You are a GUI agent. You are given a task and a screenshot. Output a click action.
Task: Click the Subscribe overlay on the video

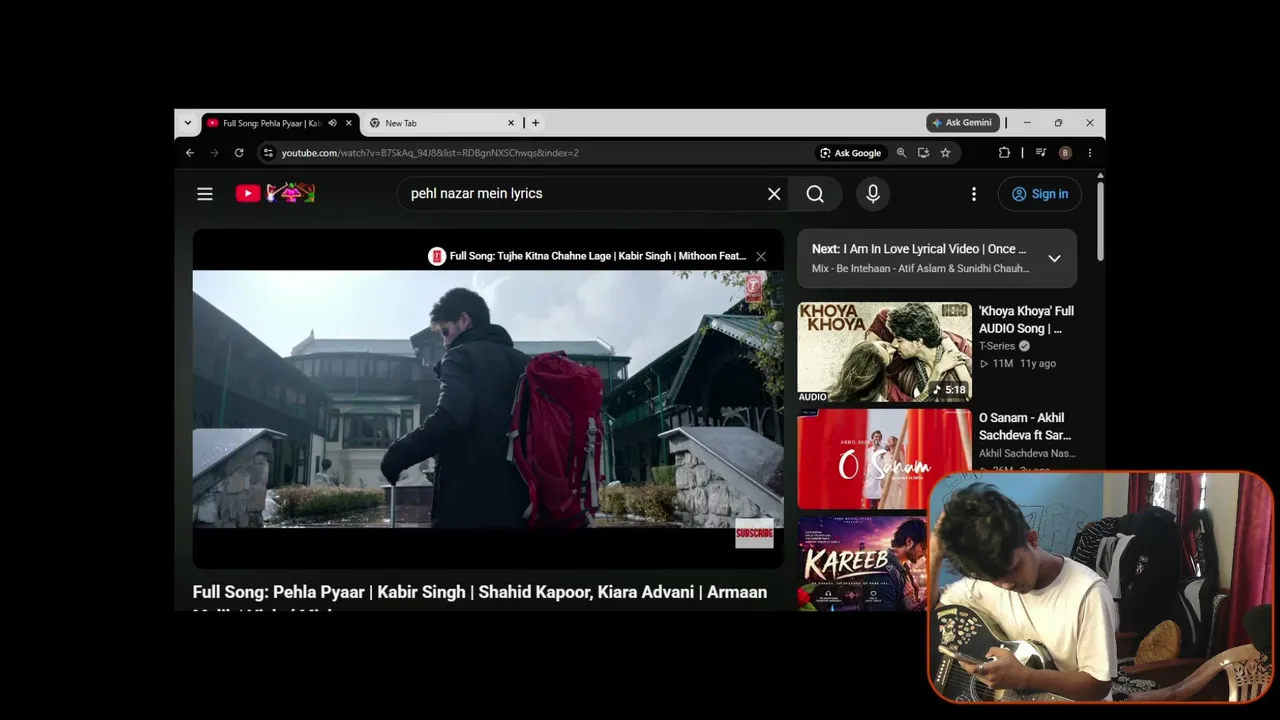(x=755, y=533)
